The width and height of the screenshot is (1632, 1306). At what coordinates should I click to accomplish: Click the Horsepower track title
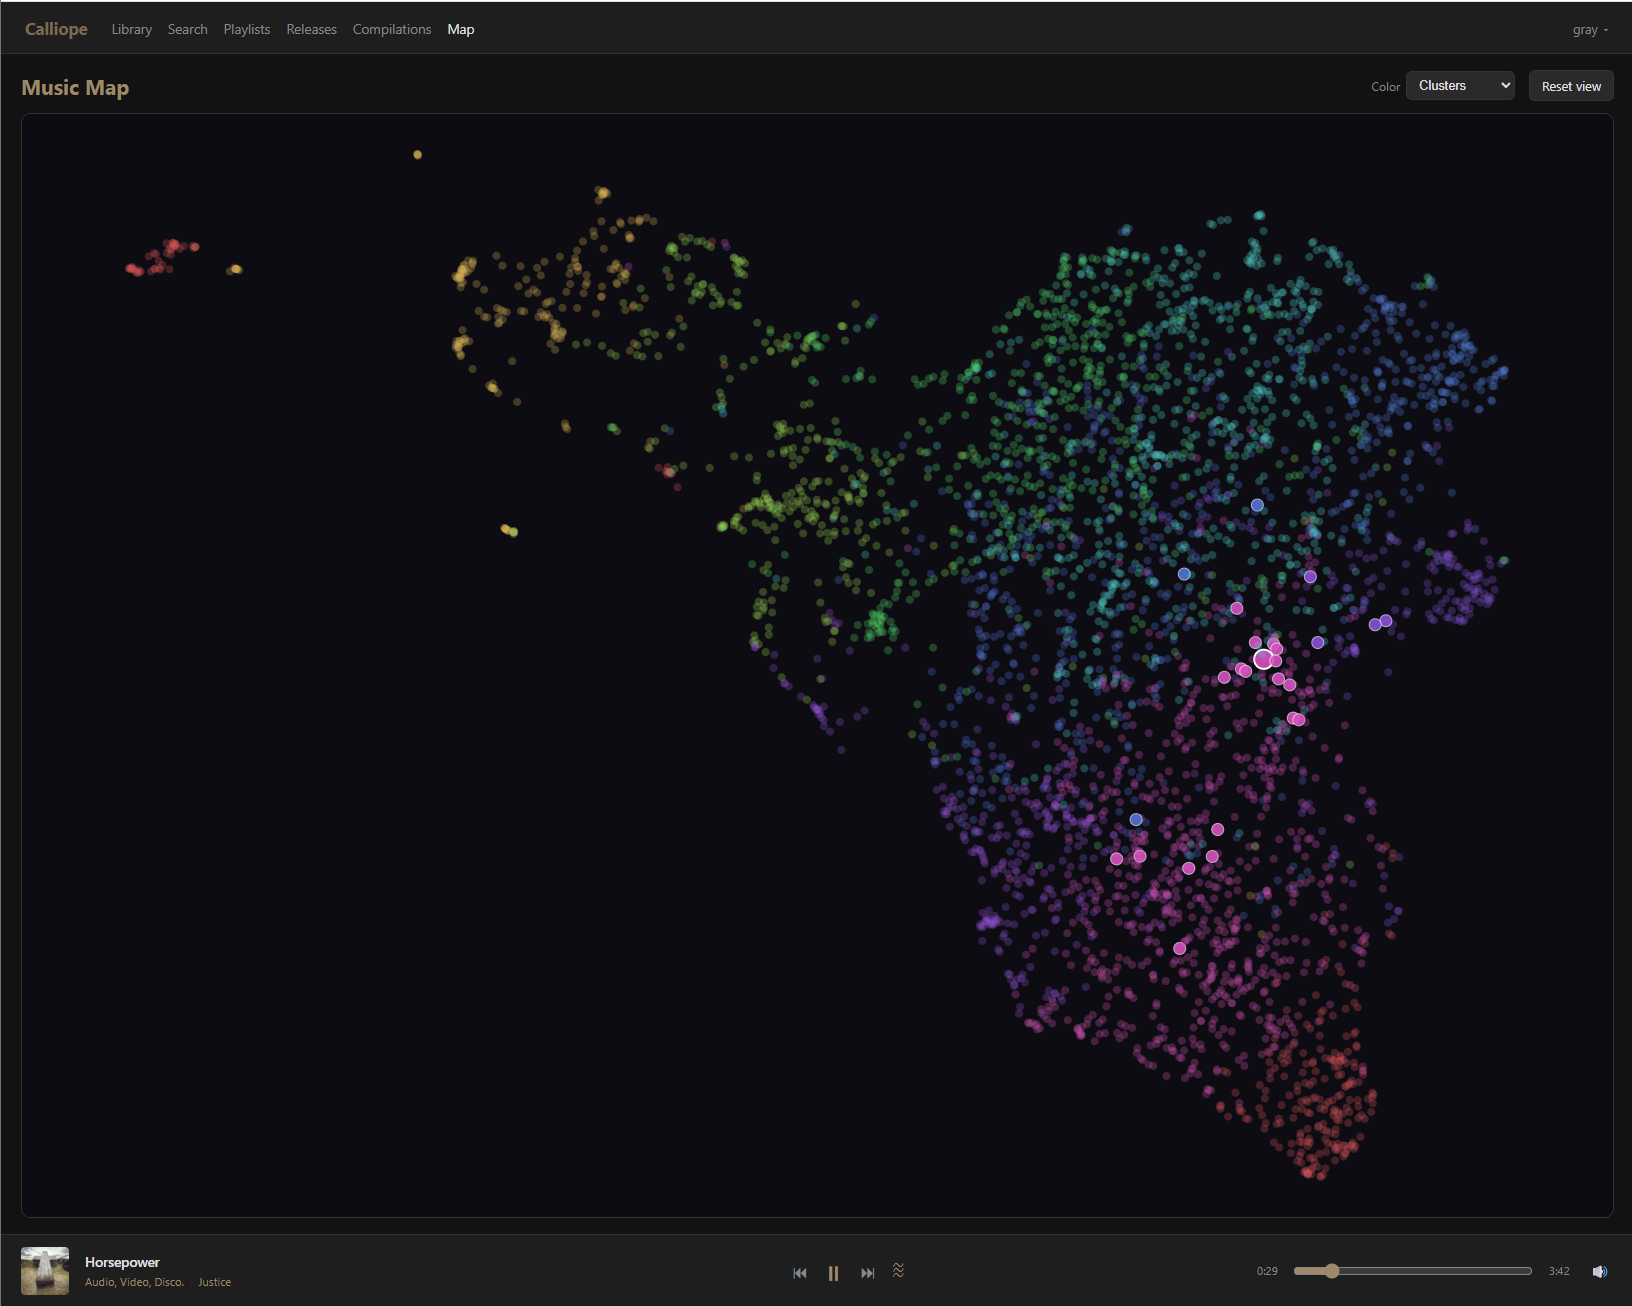(x=122, y=1262)
